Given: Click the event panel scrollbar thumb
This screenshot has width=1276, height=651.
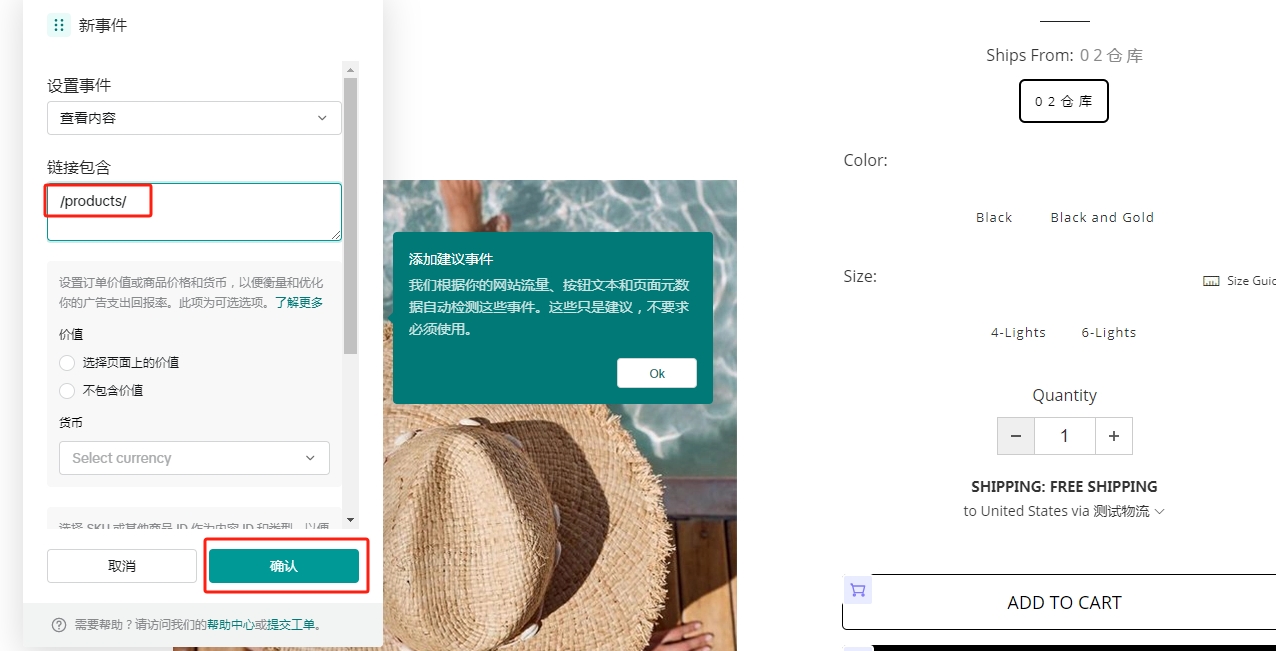Looking at the screenshot, I should click(x=350, y=215).
